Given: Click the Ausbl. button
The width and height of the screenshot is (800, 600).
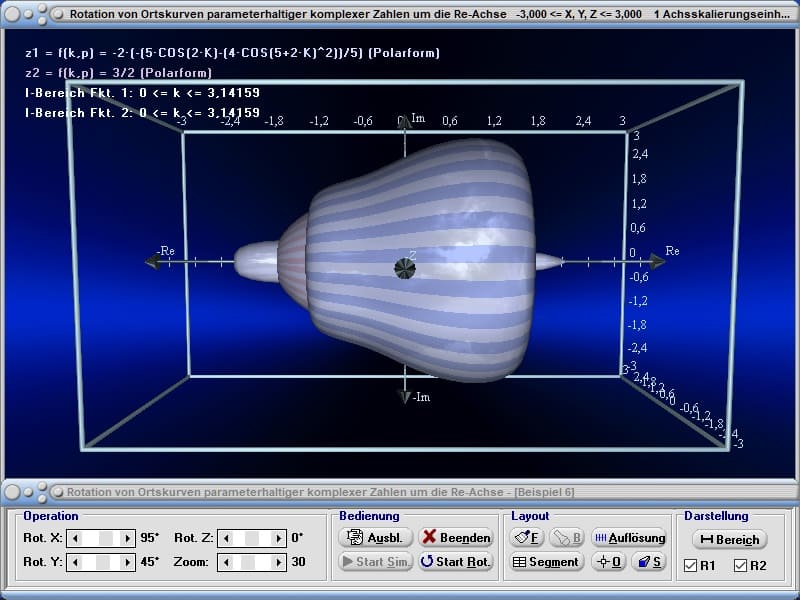Looking at the screenshot, I should 375,537.
